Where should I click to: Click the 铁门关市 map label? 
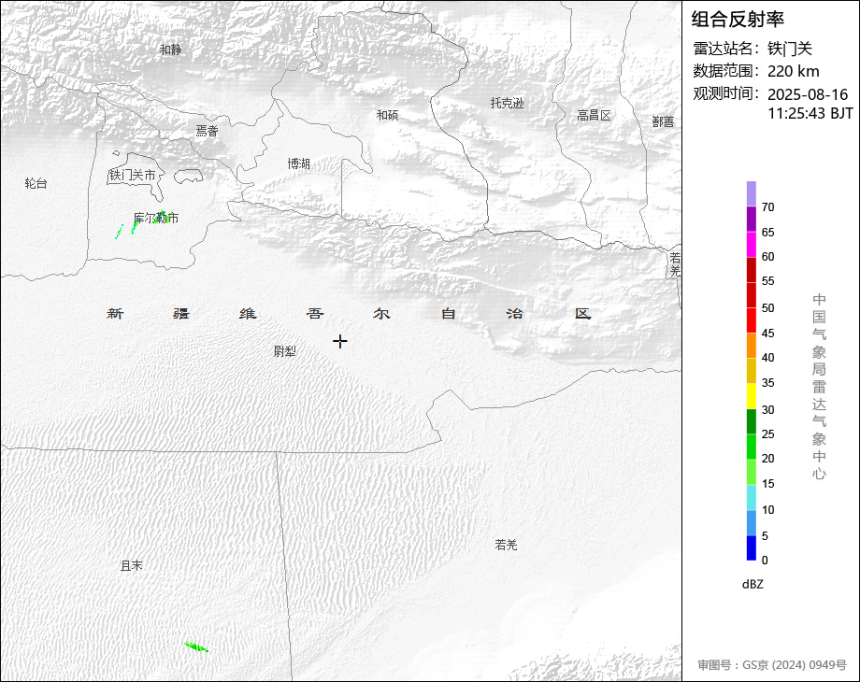coord(132,175)
